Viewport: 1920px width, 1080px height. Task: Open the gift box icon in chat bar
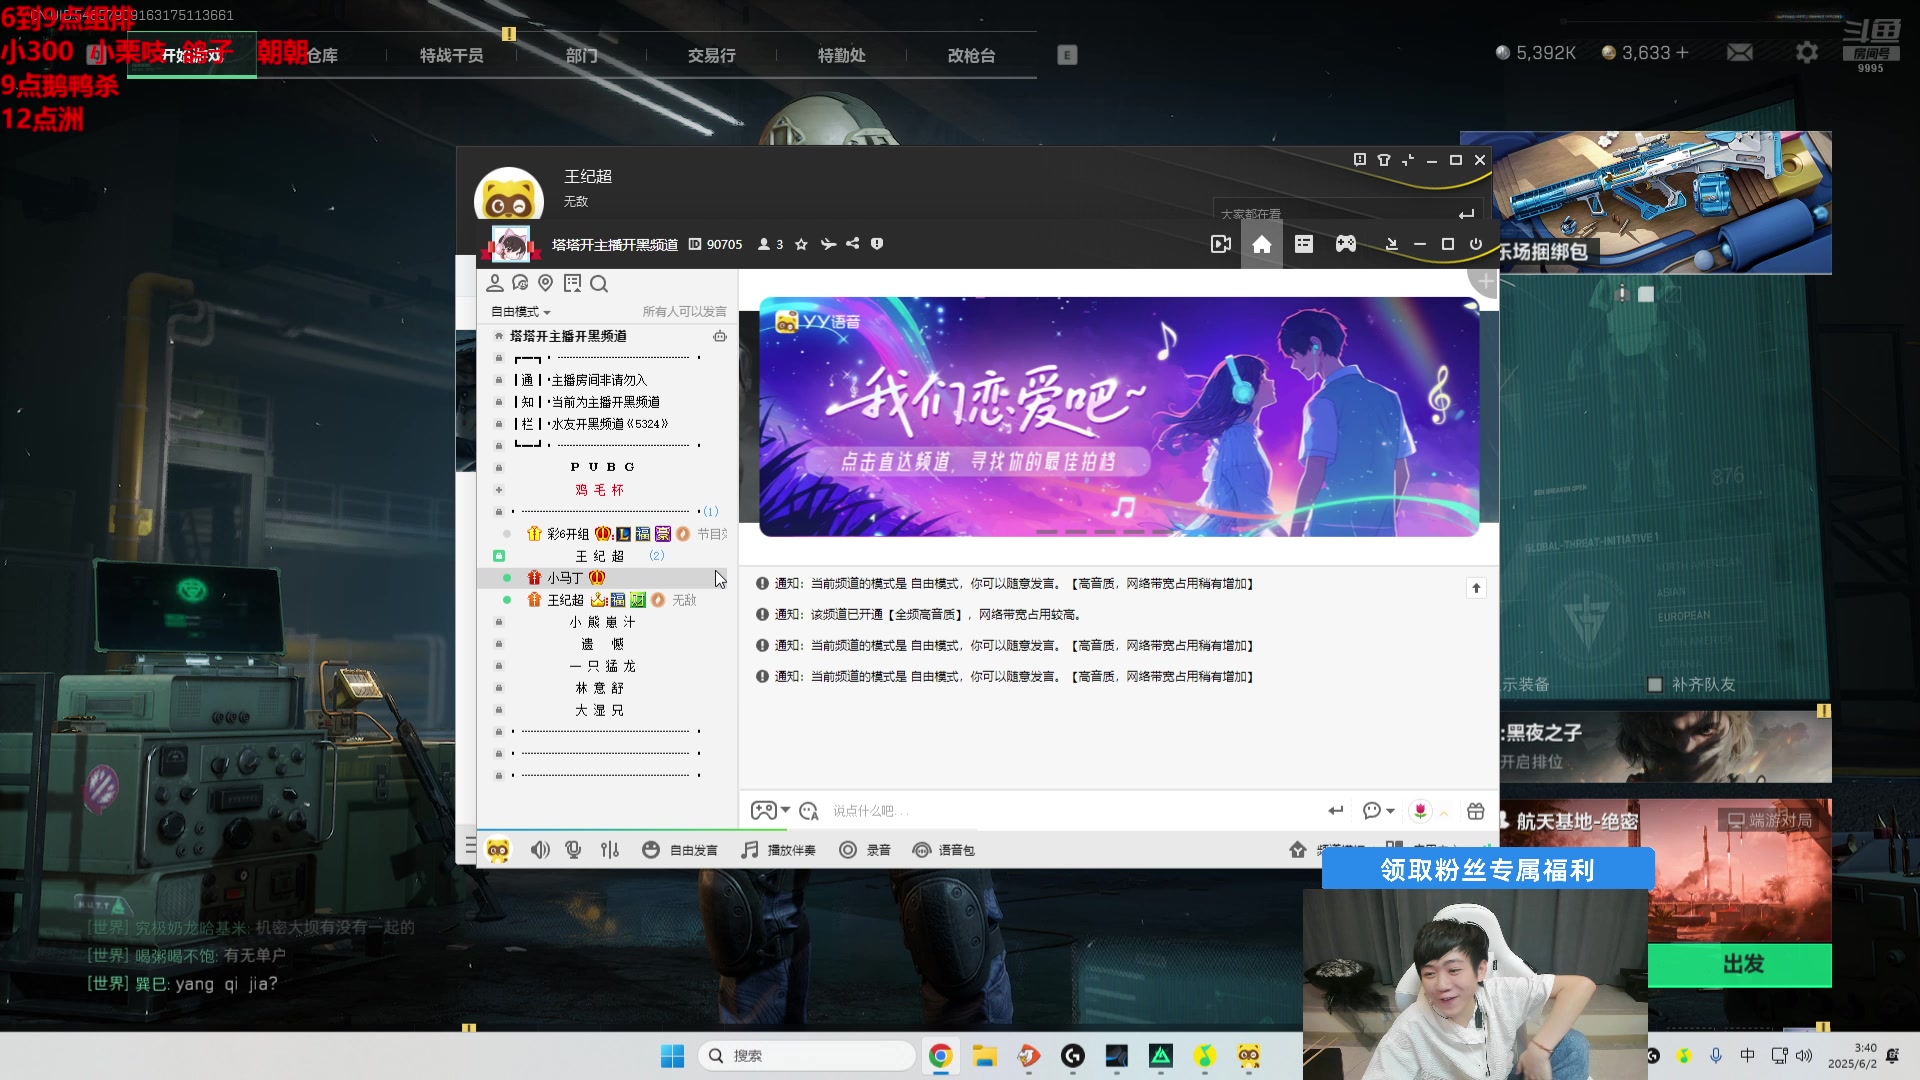click(x=1476, y=811)
